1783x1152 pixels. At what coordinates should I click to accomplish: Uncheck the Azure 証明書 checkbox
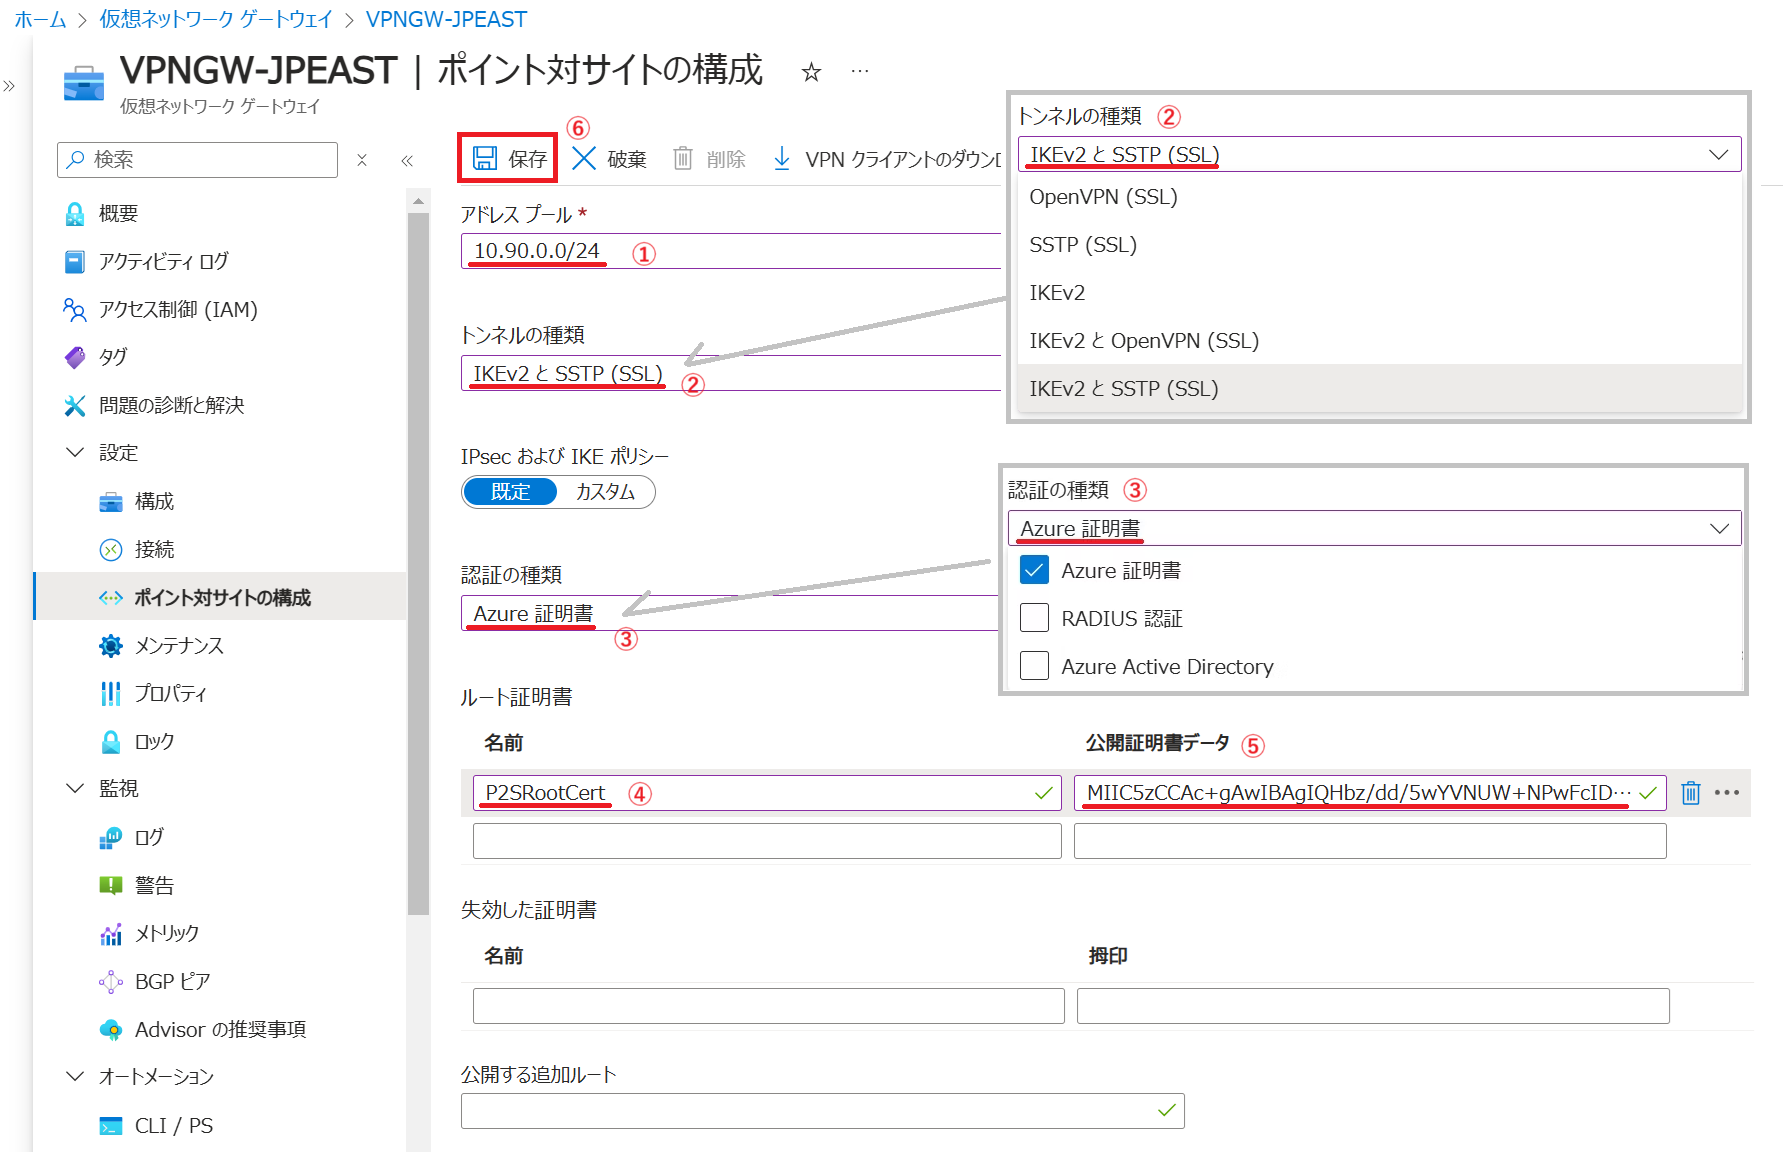(1034, 570)
